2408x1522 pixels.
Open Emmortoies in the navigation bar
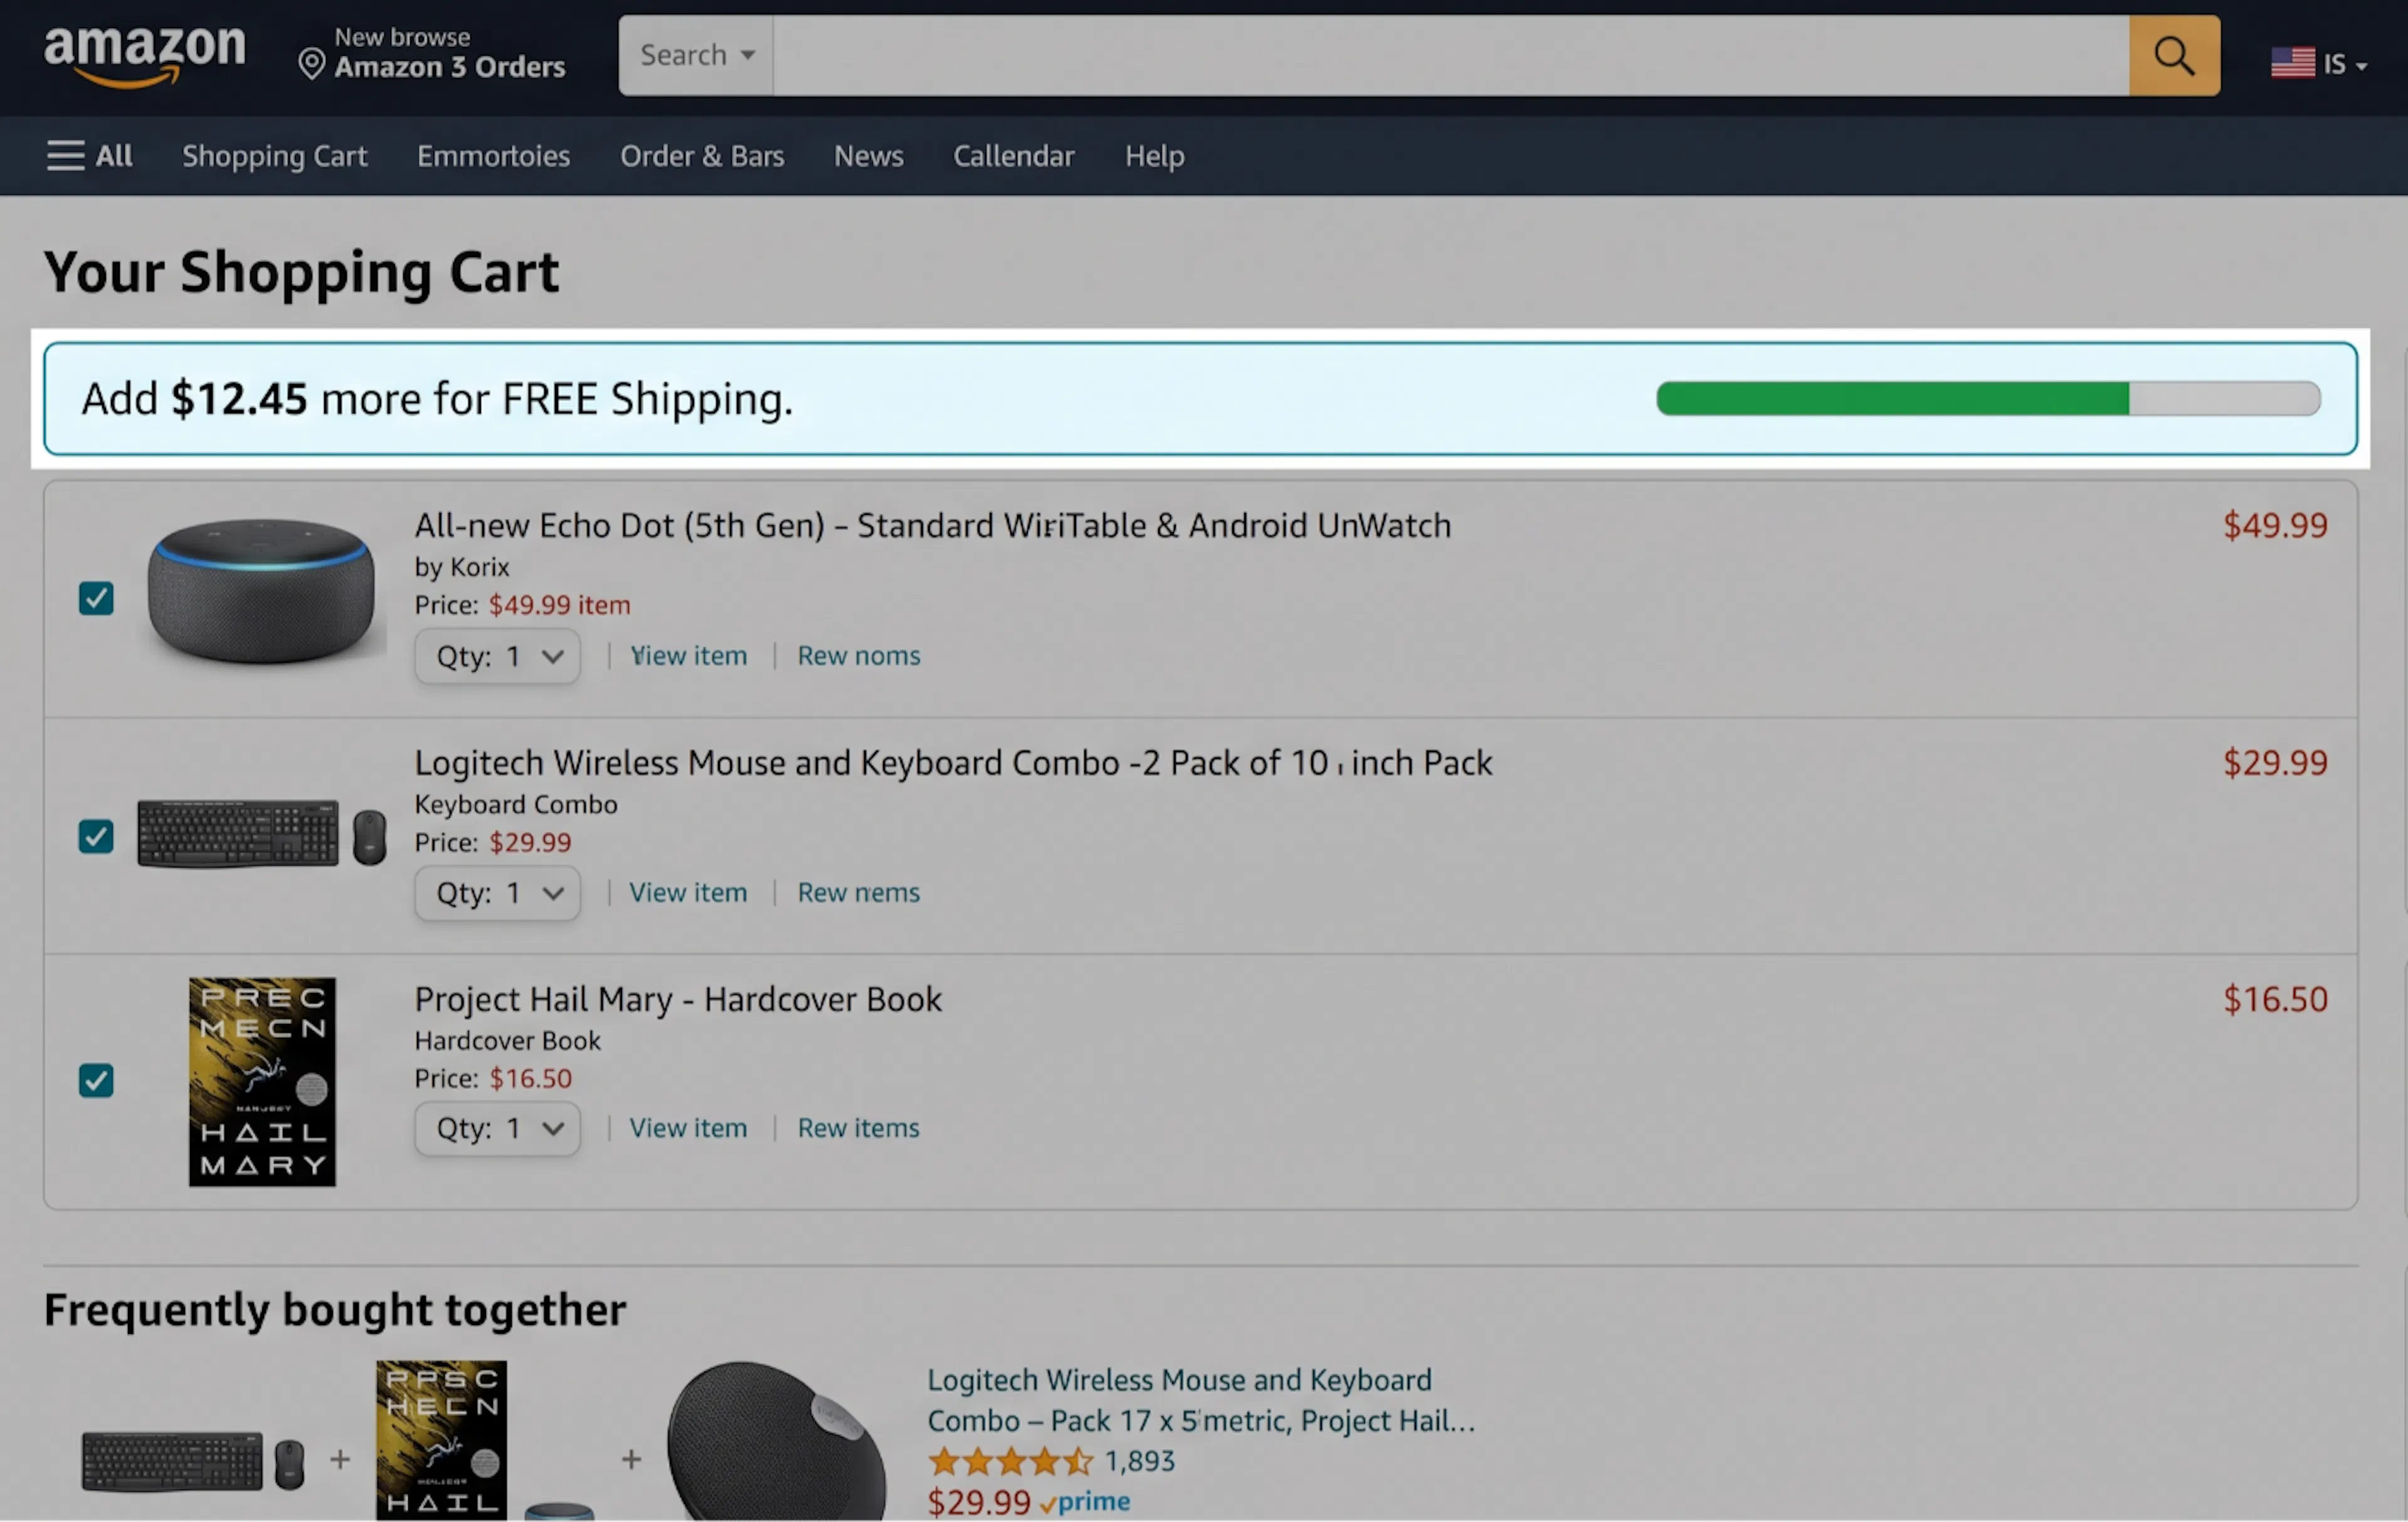click(x=494, y=156)
